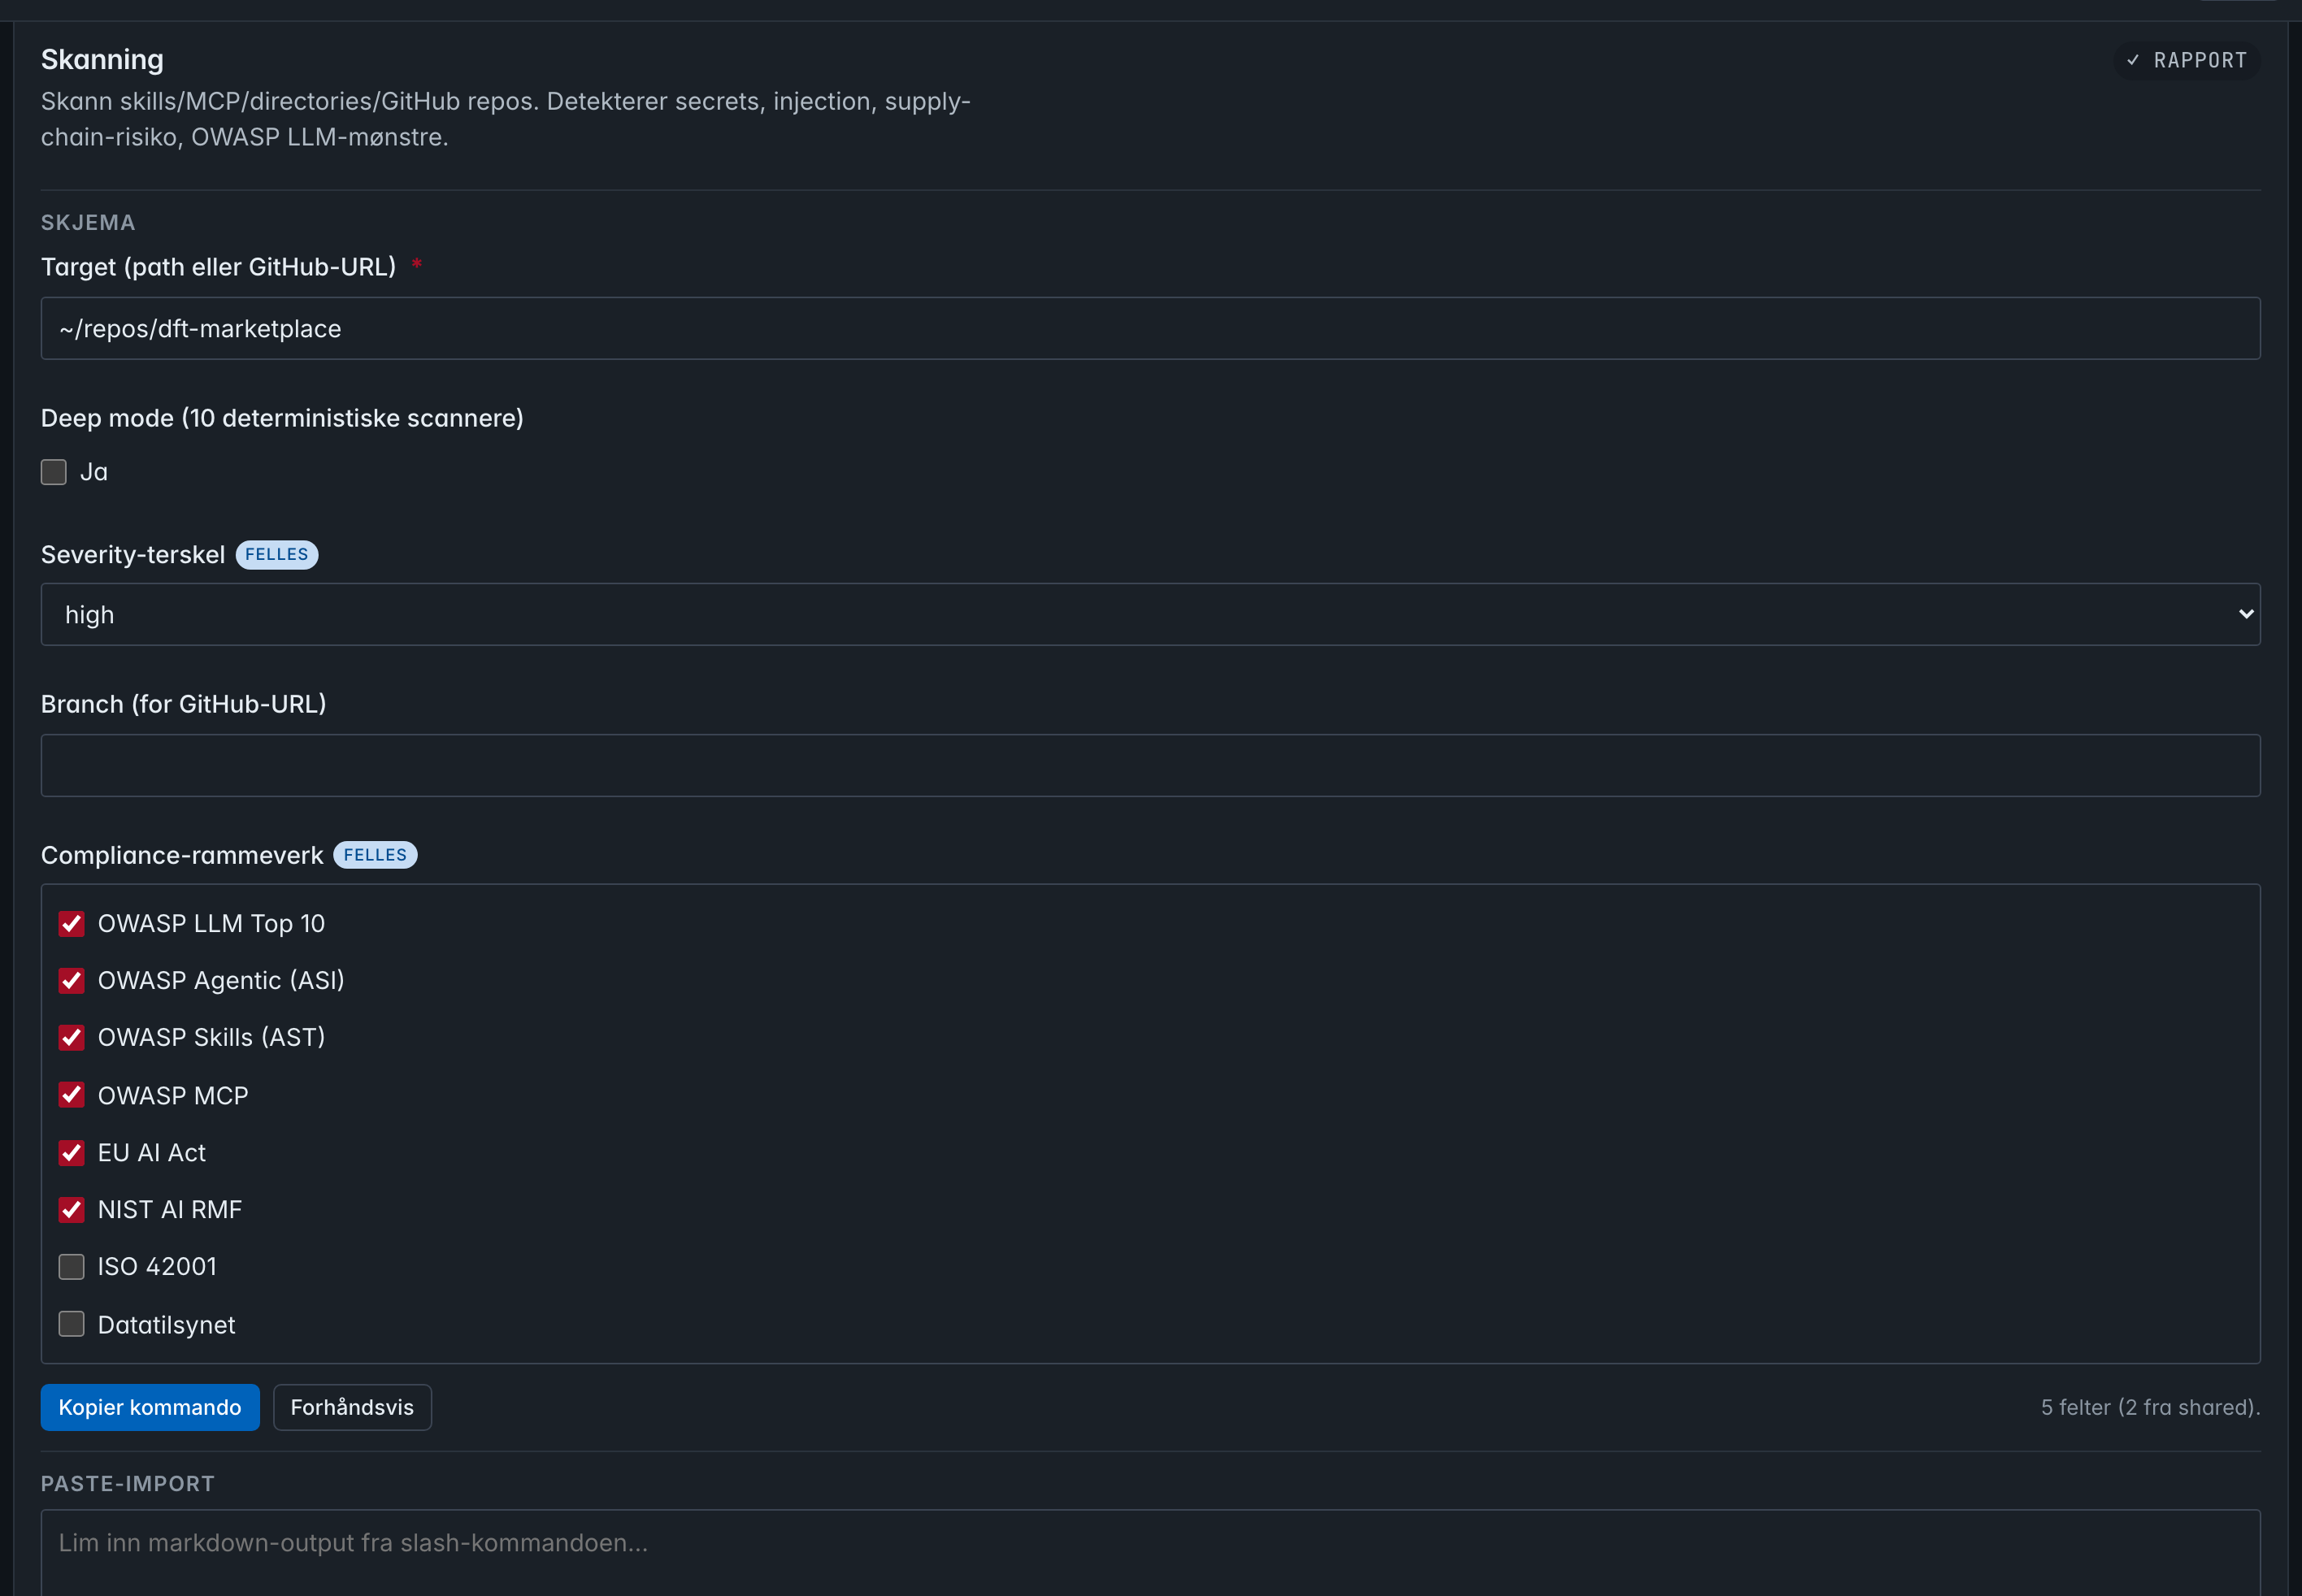
Task: Check the Datatilsynet framework
Action: [x=71, y=1324]
